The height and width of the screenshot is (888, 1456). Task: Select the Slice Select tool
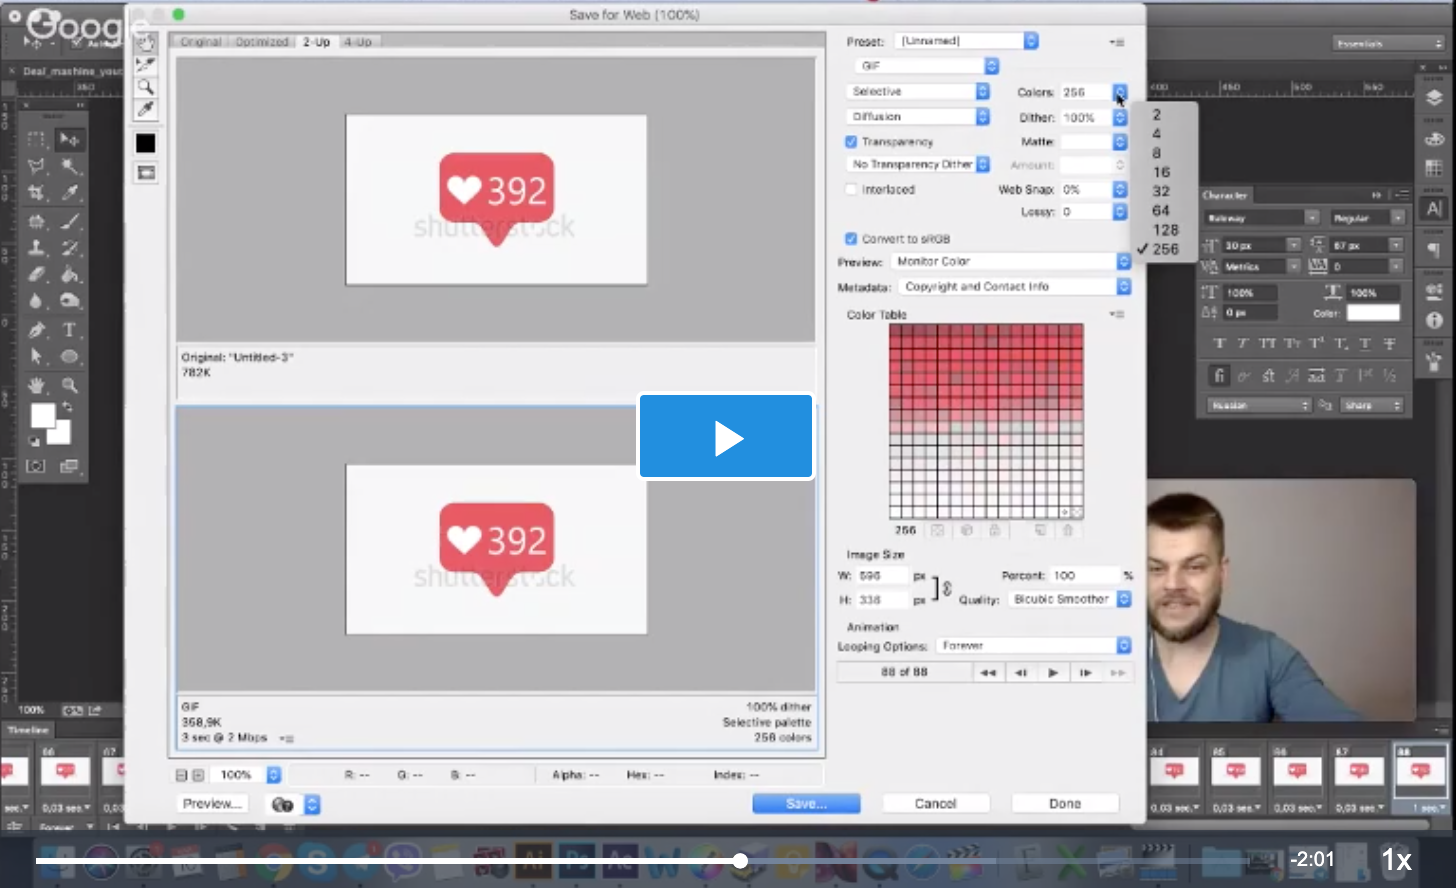(x=146, y=65)
